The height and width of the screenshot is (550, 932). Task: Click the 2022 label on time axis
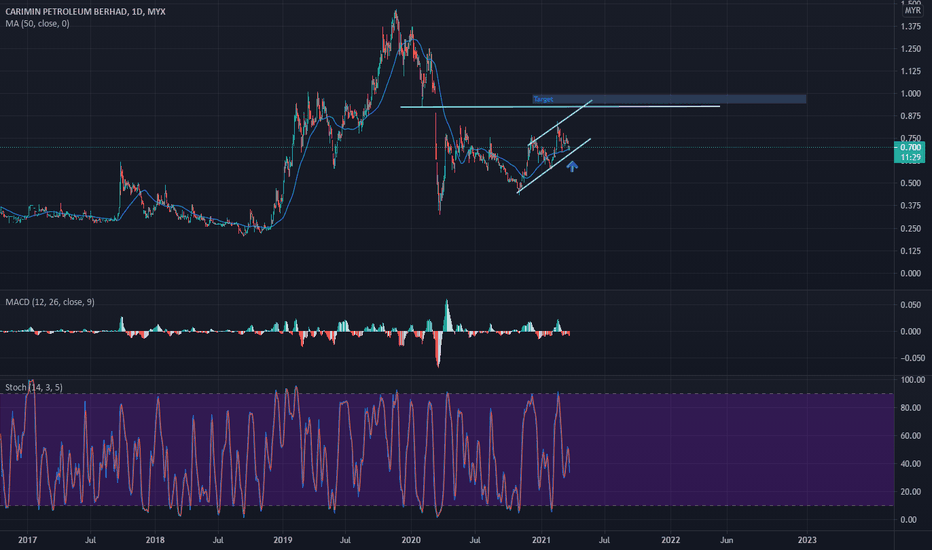pyautogui.click(x=670, y=540)
